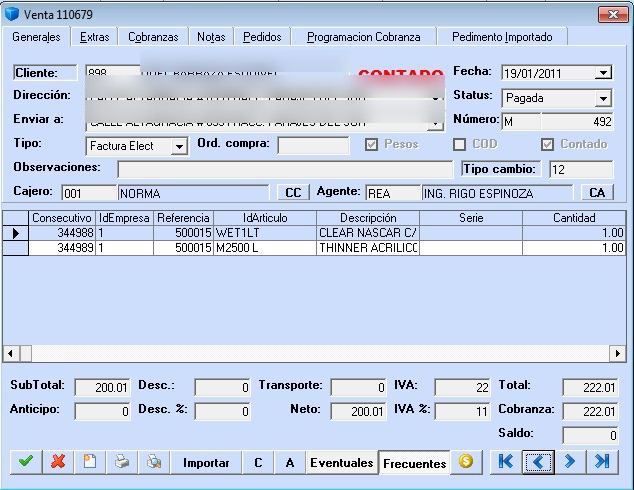Open the Pedimento Importado tab
The image size is (634, 490).
(502, 37)
